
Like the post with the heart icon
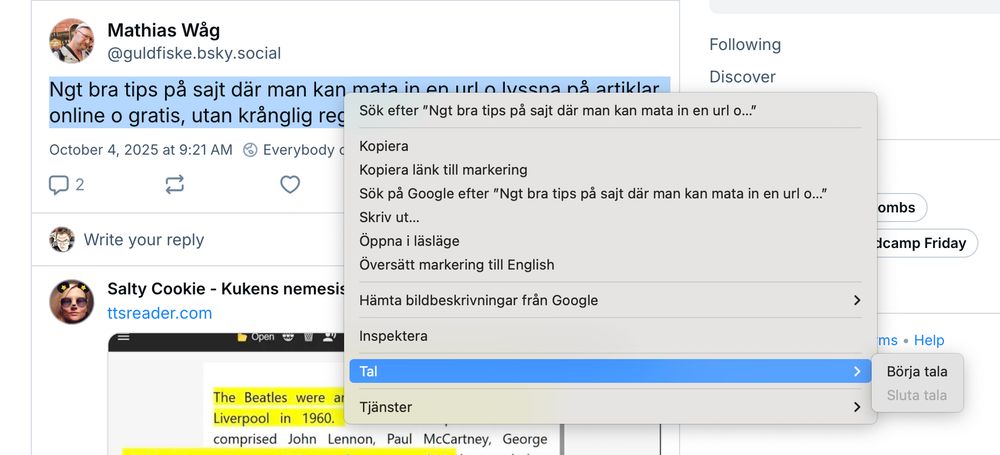pyautogui.click(x=290, y=185)
